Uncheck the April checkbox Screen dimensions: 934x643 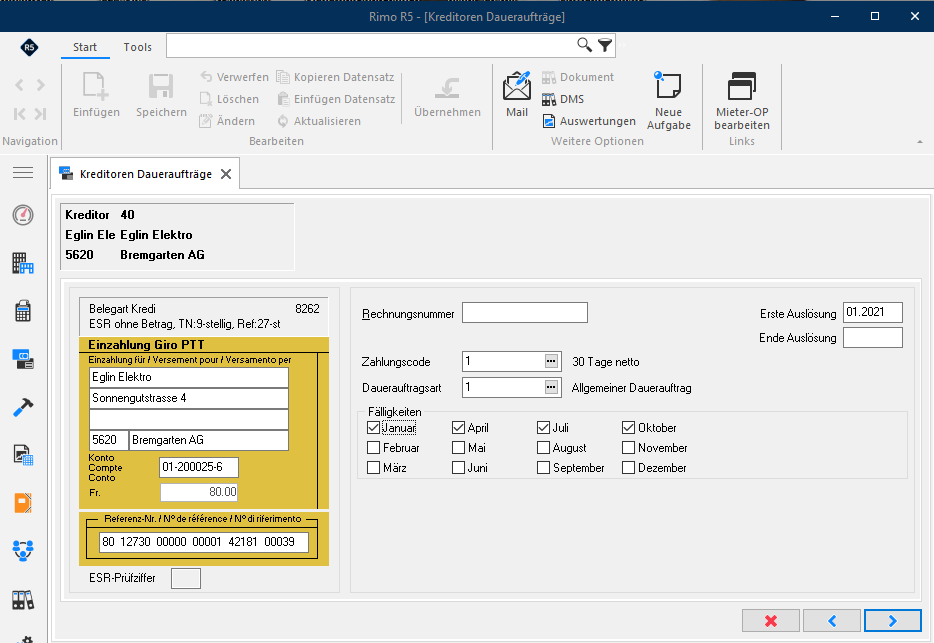click(458, 428)
